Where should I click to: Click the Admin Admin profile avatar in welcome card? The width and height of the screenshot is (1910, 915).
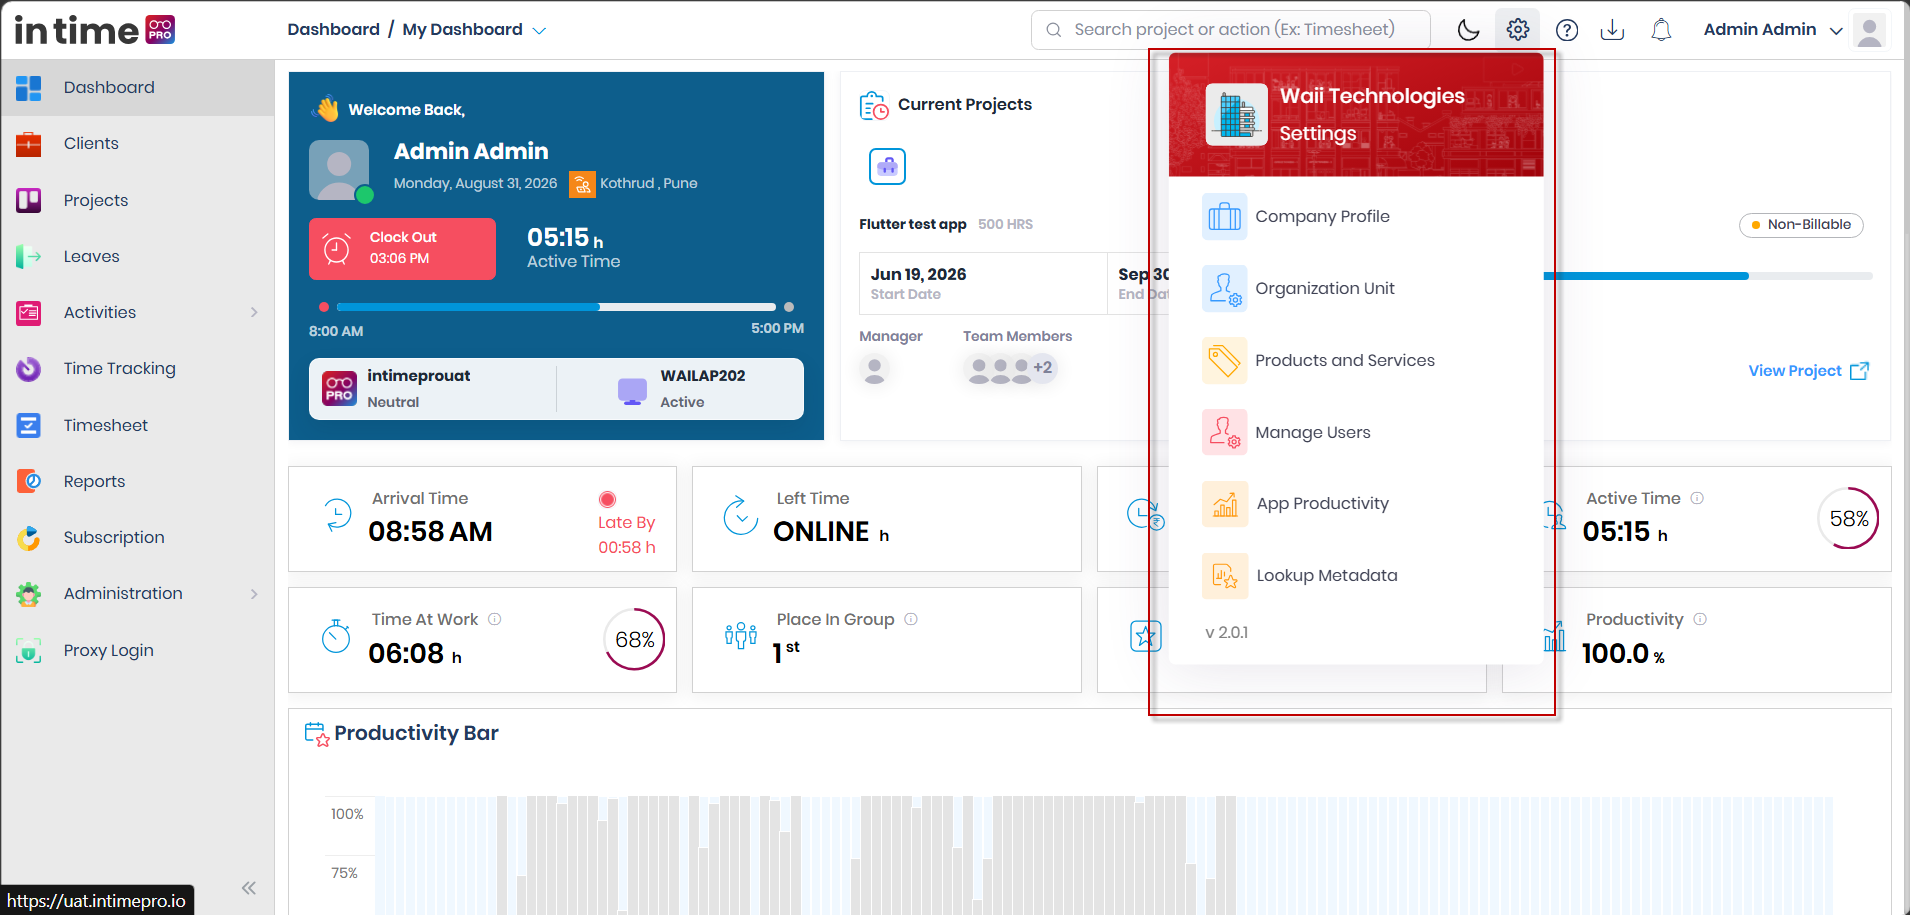(x=339, y=170)
